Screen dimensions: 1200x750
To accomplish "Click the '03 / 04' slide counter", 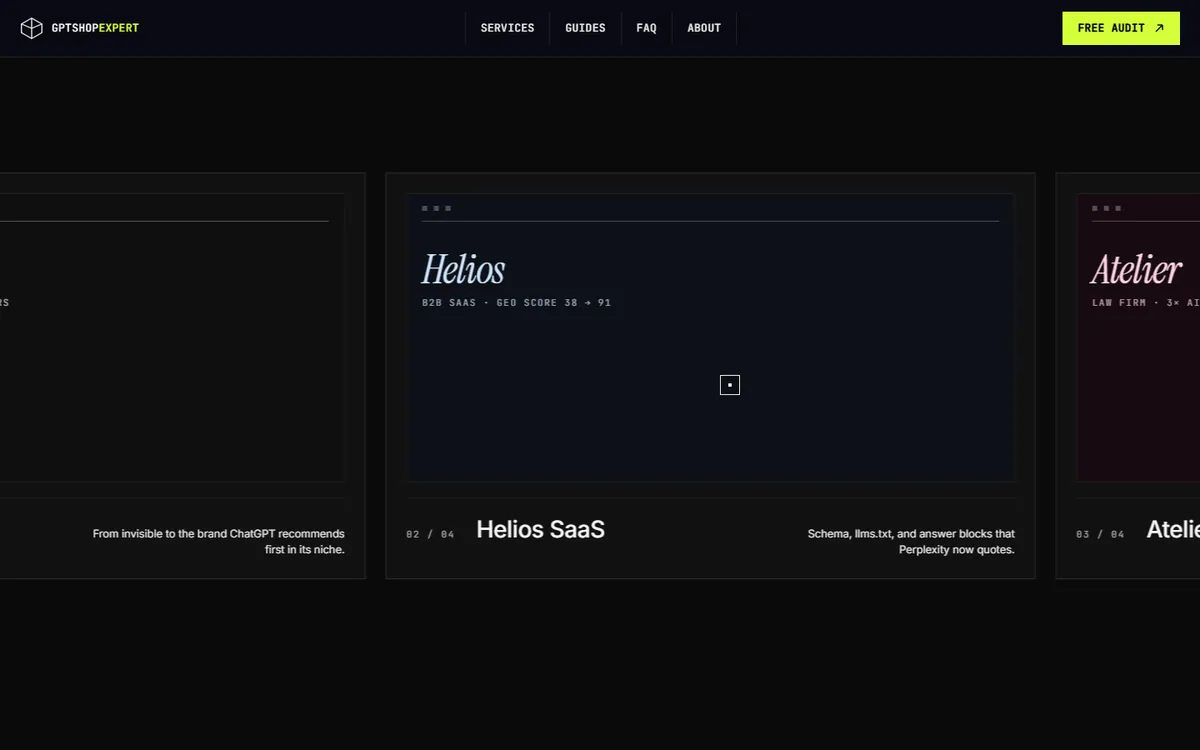I will pyautogui.click(x=1100, y=534).
